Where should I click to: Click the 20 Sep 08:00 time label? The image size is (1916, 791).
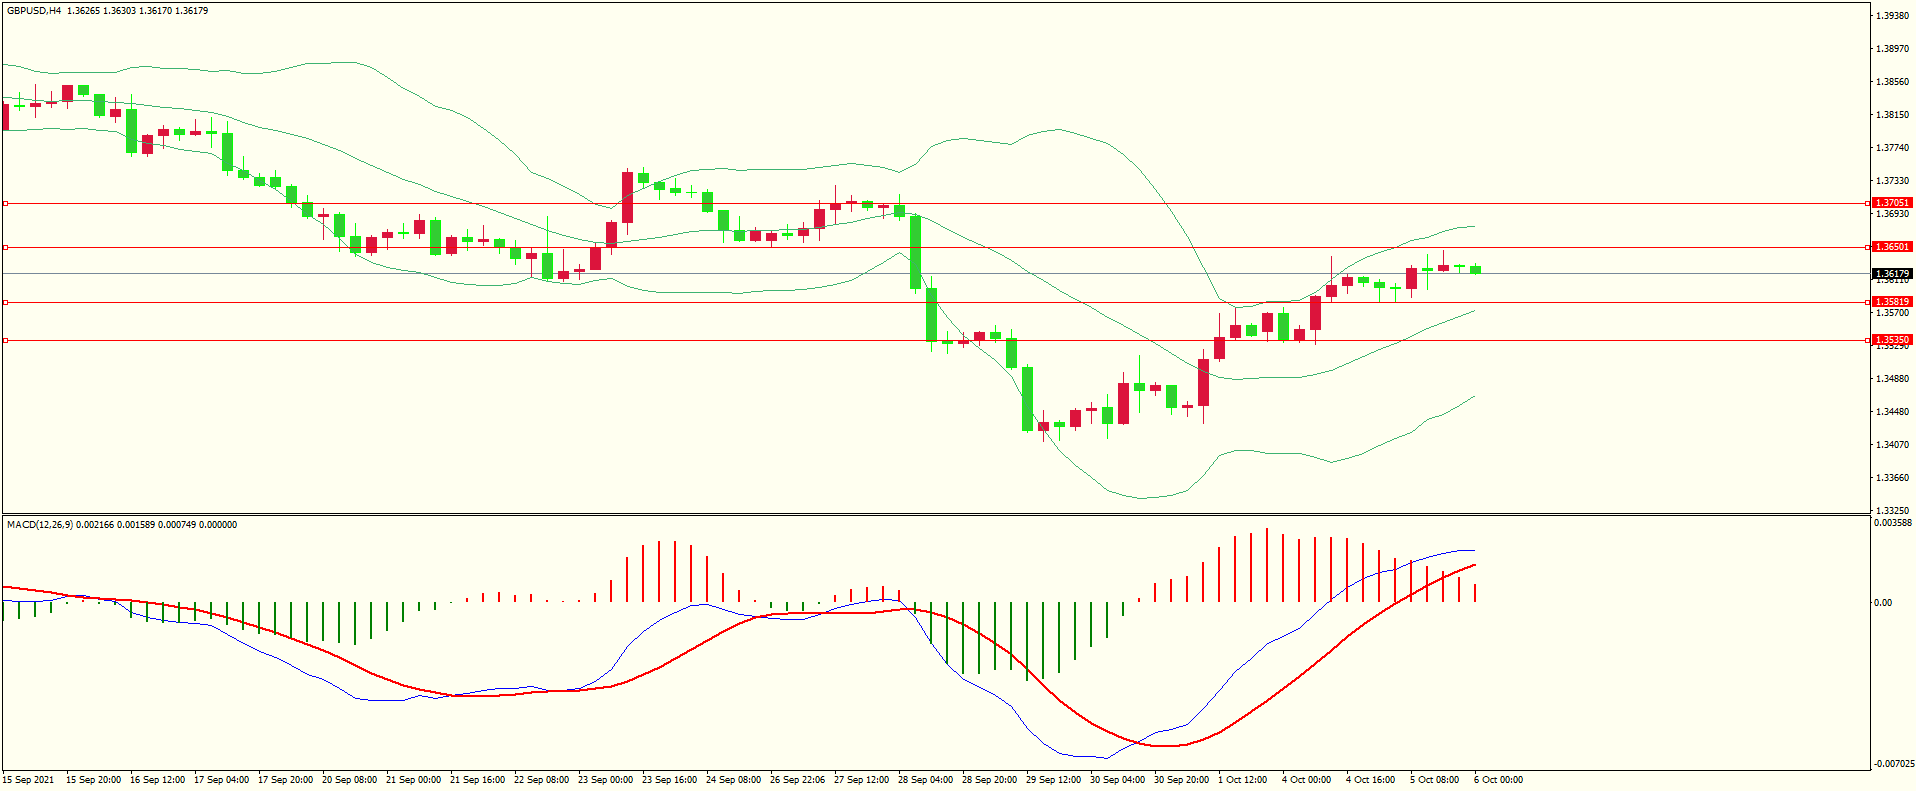(x=349, y=780)
